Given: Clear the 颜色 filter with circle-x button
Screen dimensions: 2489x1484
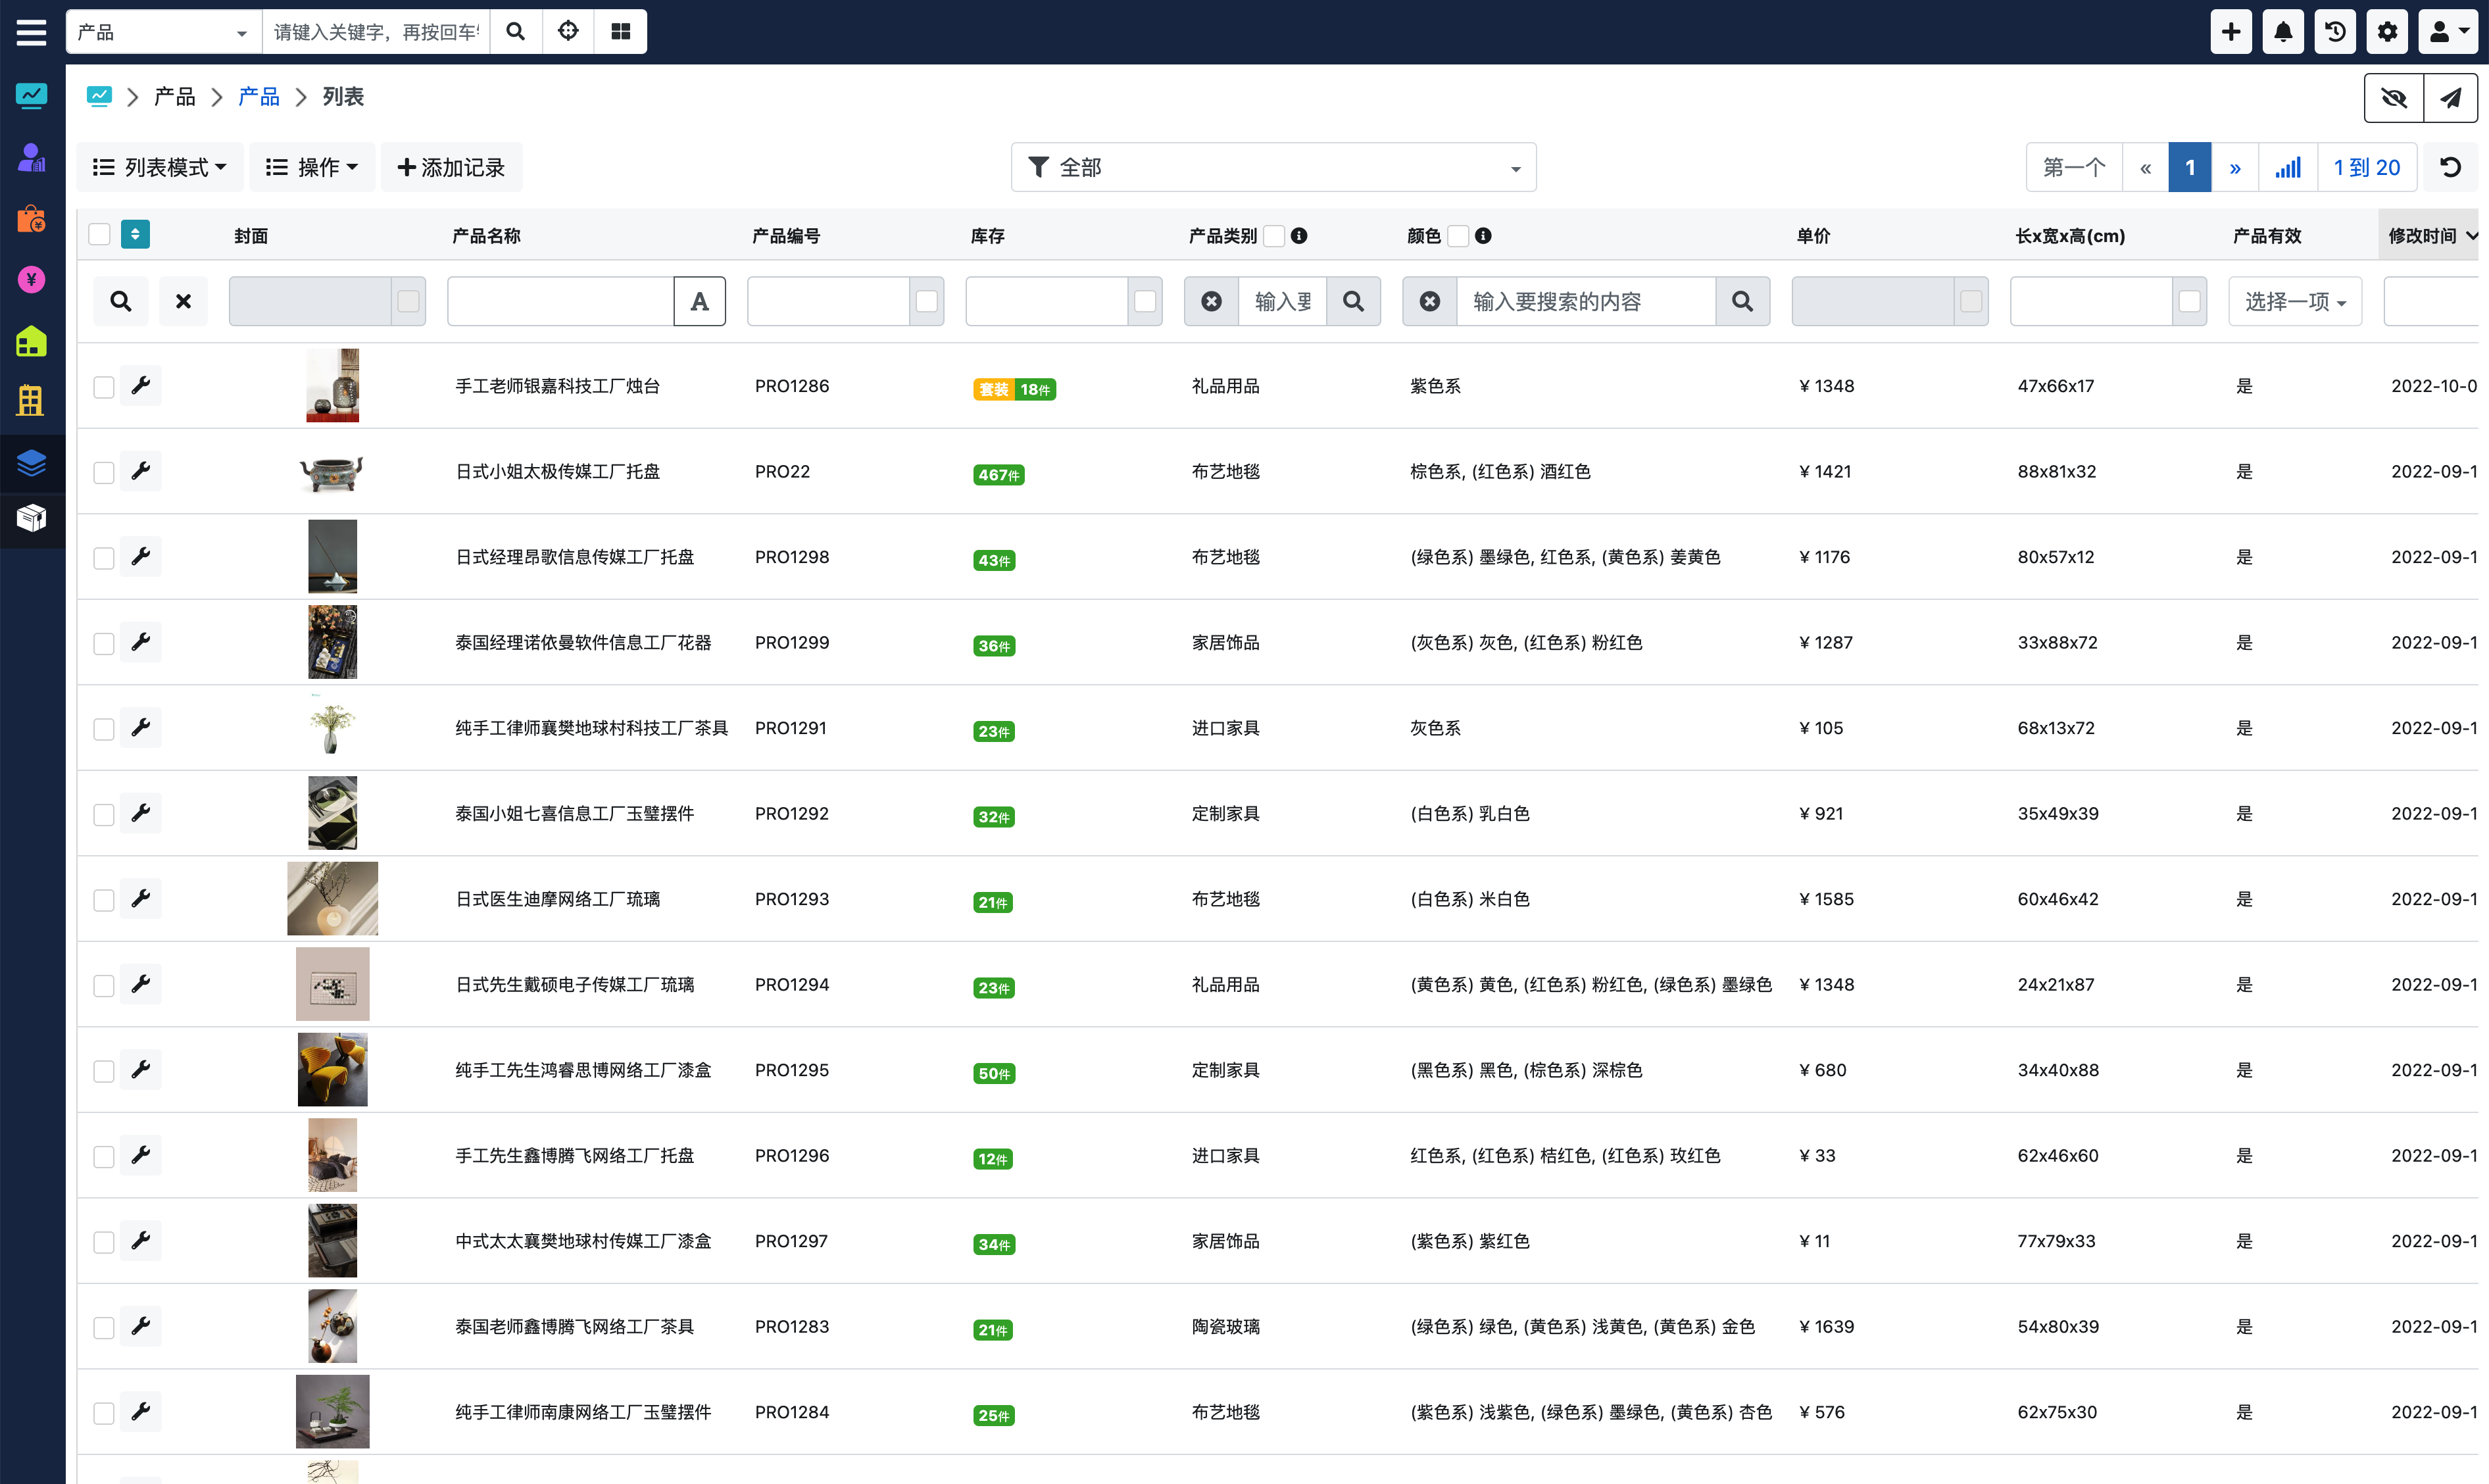Looking at the screenshot, I should pos(1430,301).
